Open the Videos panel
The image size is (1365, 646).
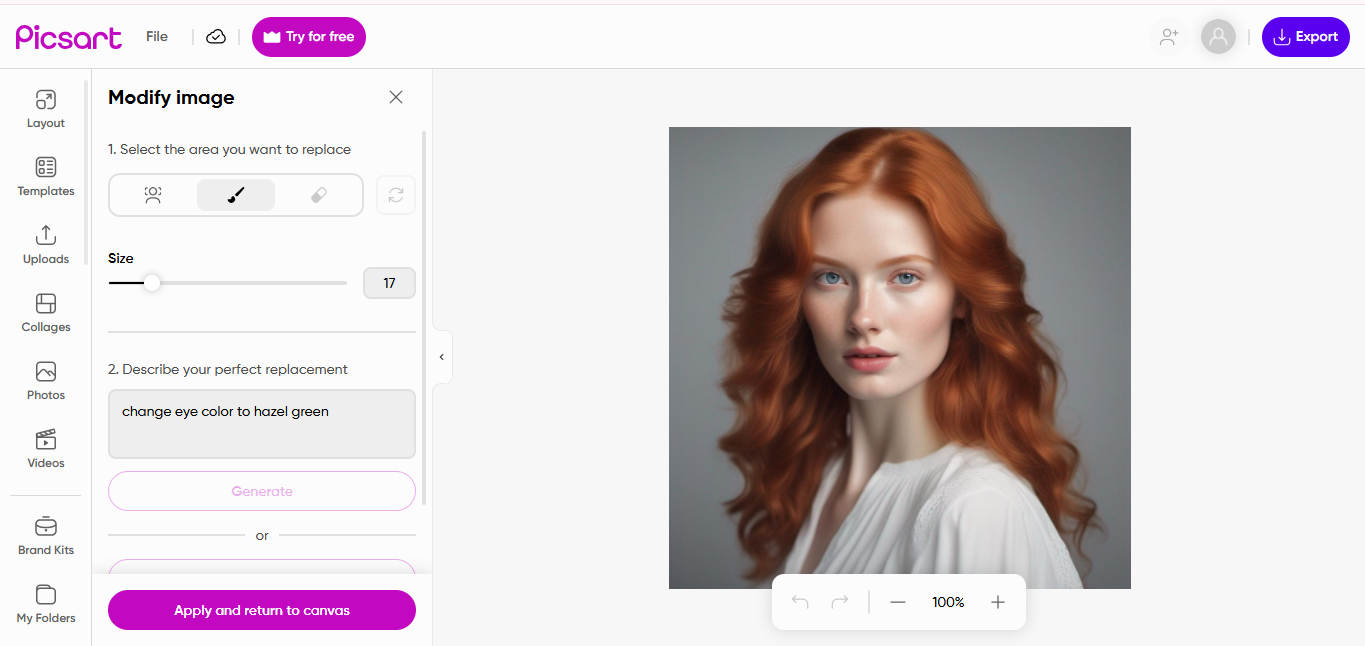click(45, 448)
